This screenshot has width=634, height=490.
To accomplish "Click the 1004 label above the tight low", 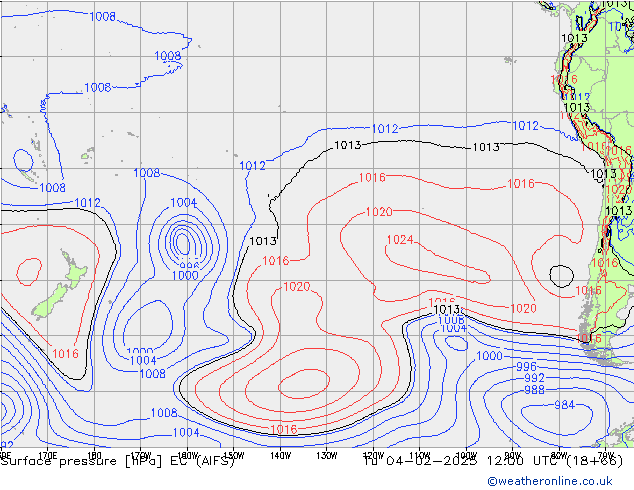I will tap(184, 203).
